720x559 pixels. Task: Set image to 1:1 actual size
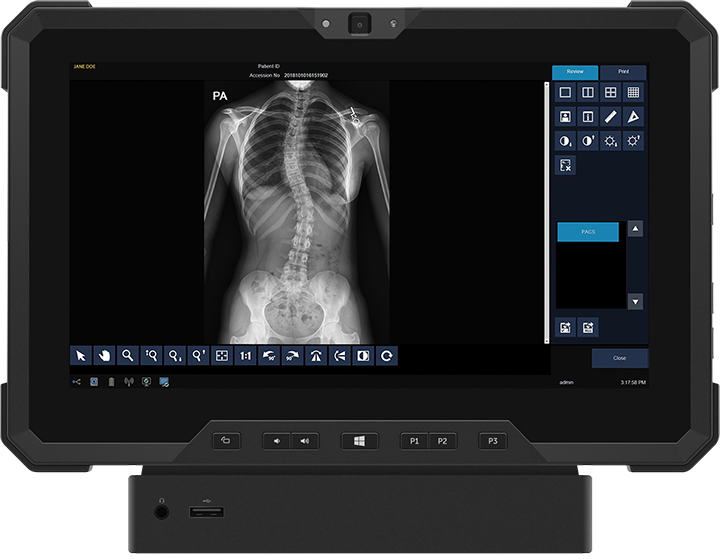pos(245,355)
